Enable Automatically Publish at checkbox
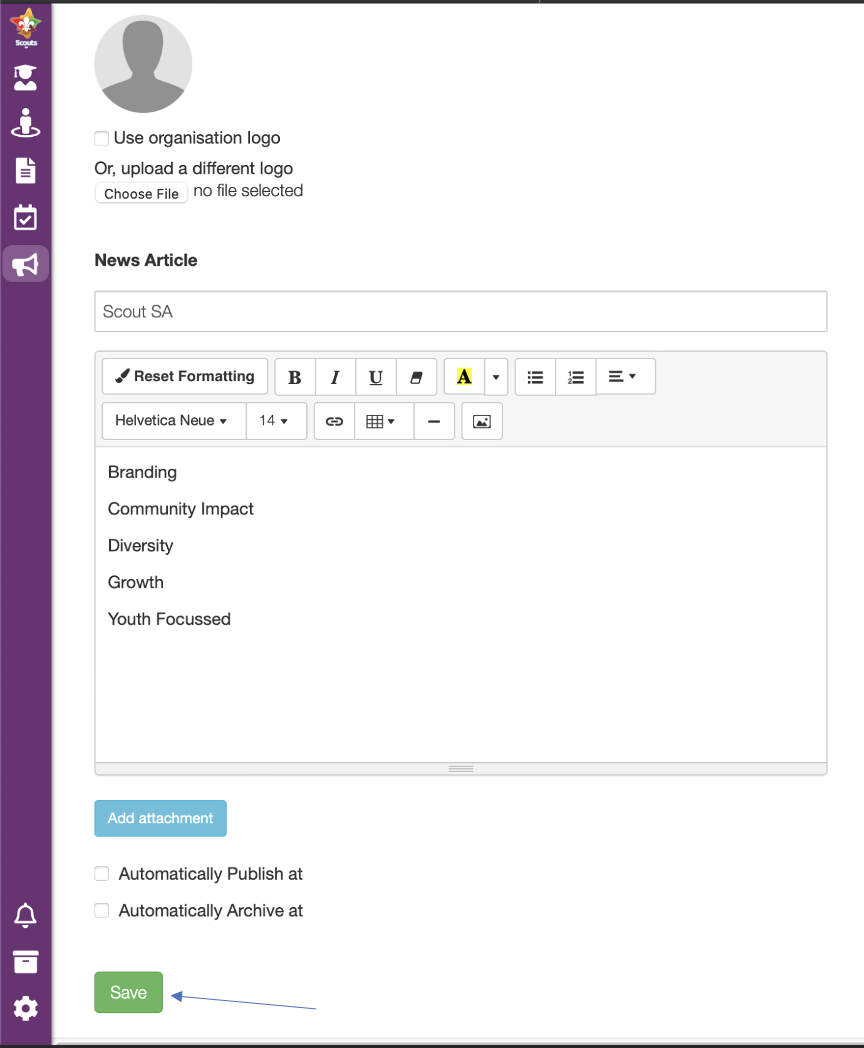 (102, 874)
